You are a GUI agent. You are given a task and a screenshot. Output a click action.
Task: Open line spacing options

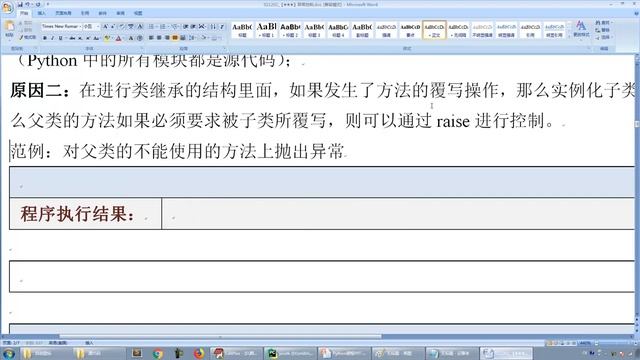tap(192, 38)
